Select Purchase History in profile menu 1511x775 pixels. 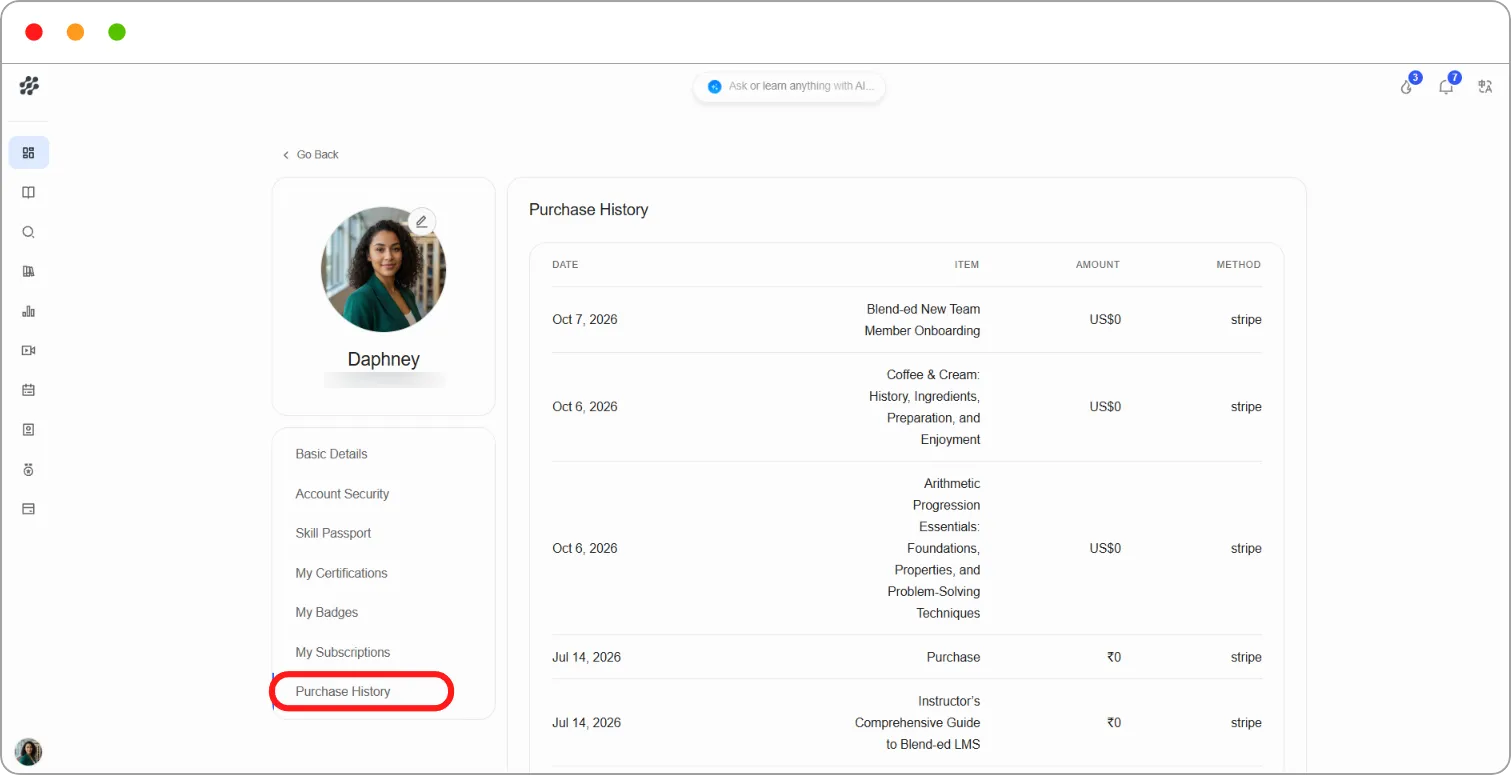click(343, 692)
